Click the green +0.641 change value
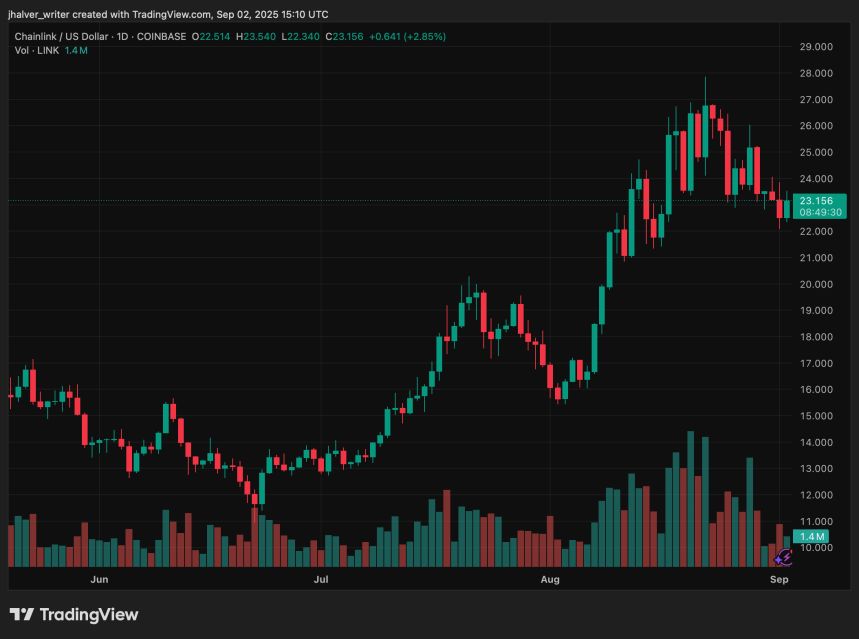Viewport: 859px width, 639px height. [382, 34]
